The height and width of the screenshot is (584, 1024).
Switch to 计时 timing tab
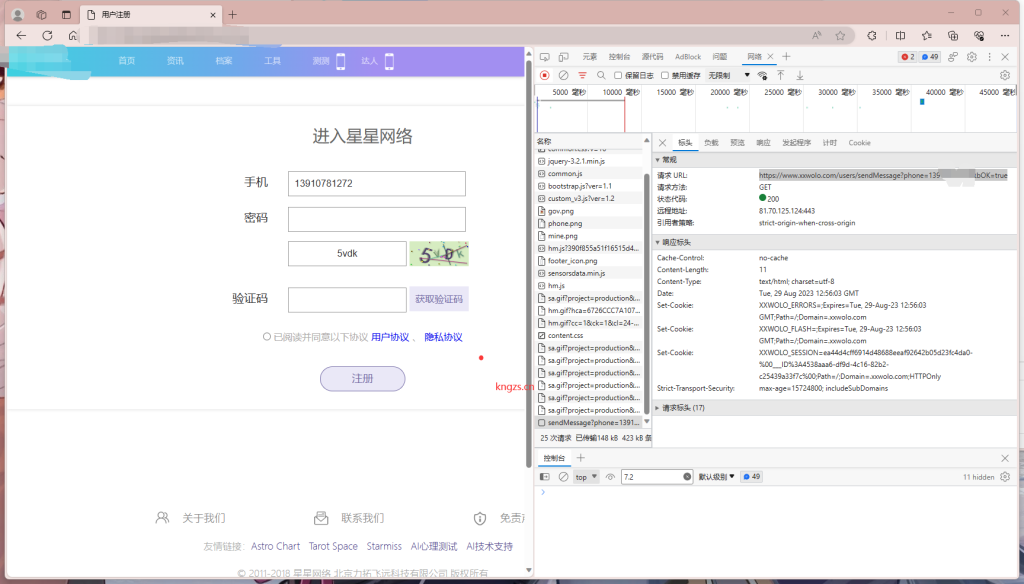click(x=829, y=142)
